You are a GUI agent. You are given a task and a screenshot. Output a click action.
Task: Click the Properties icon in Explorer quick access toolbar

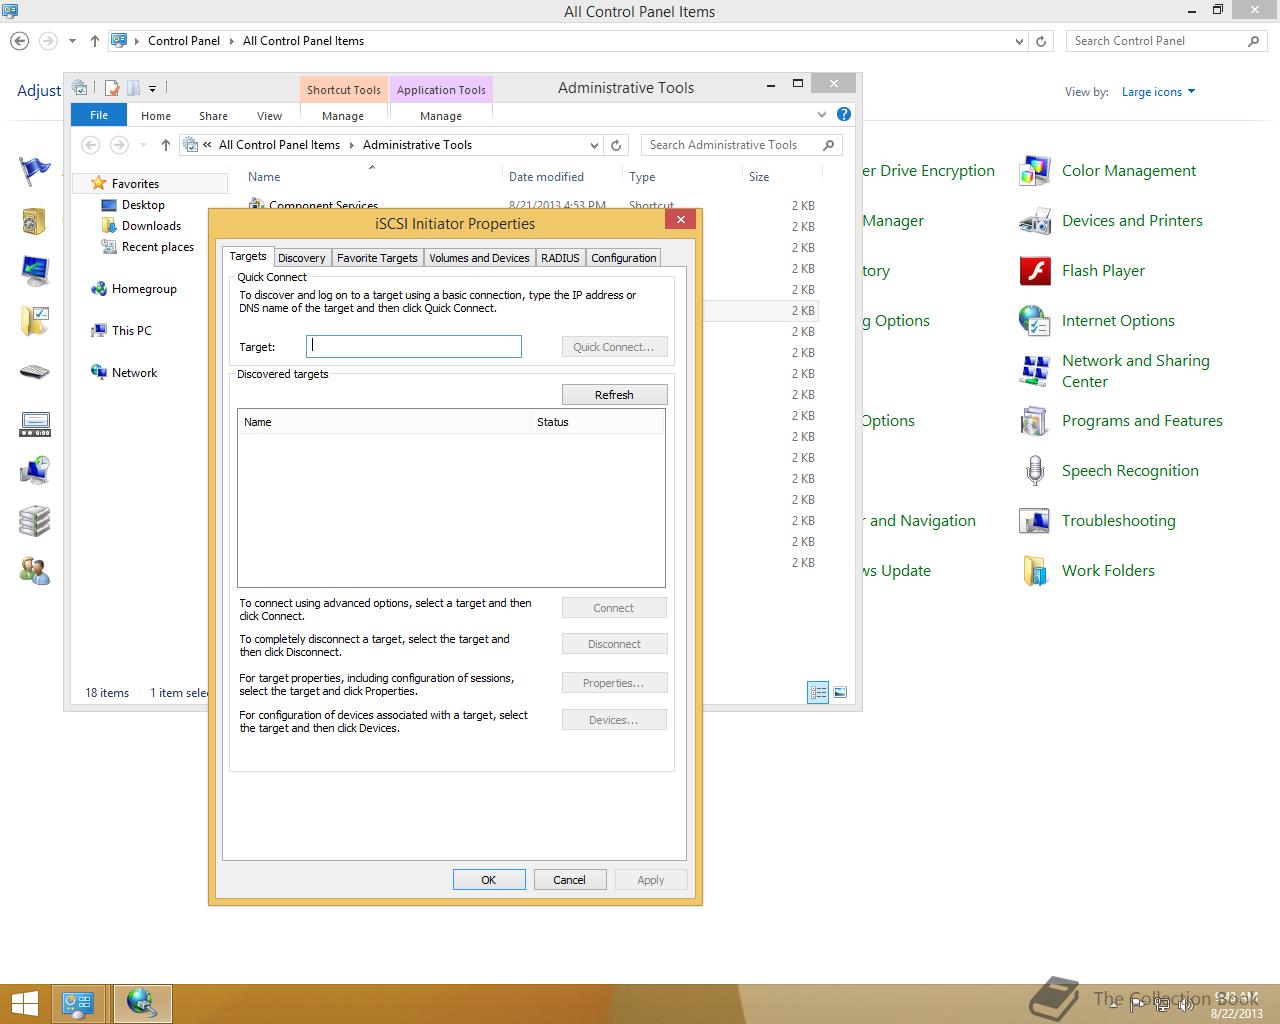click(x=112, y=88)
